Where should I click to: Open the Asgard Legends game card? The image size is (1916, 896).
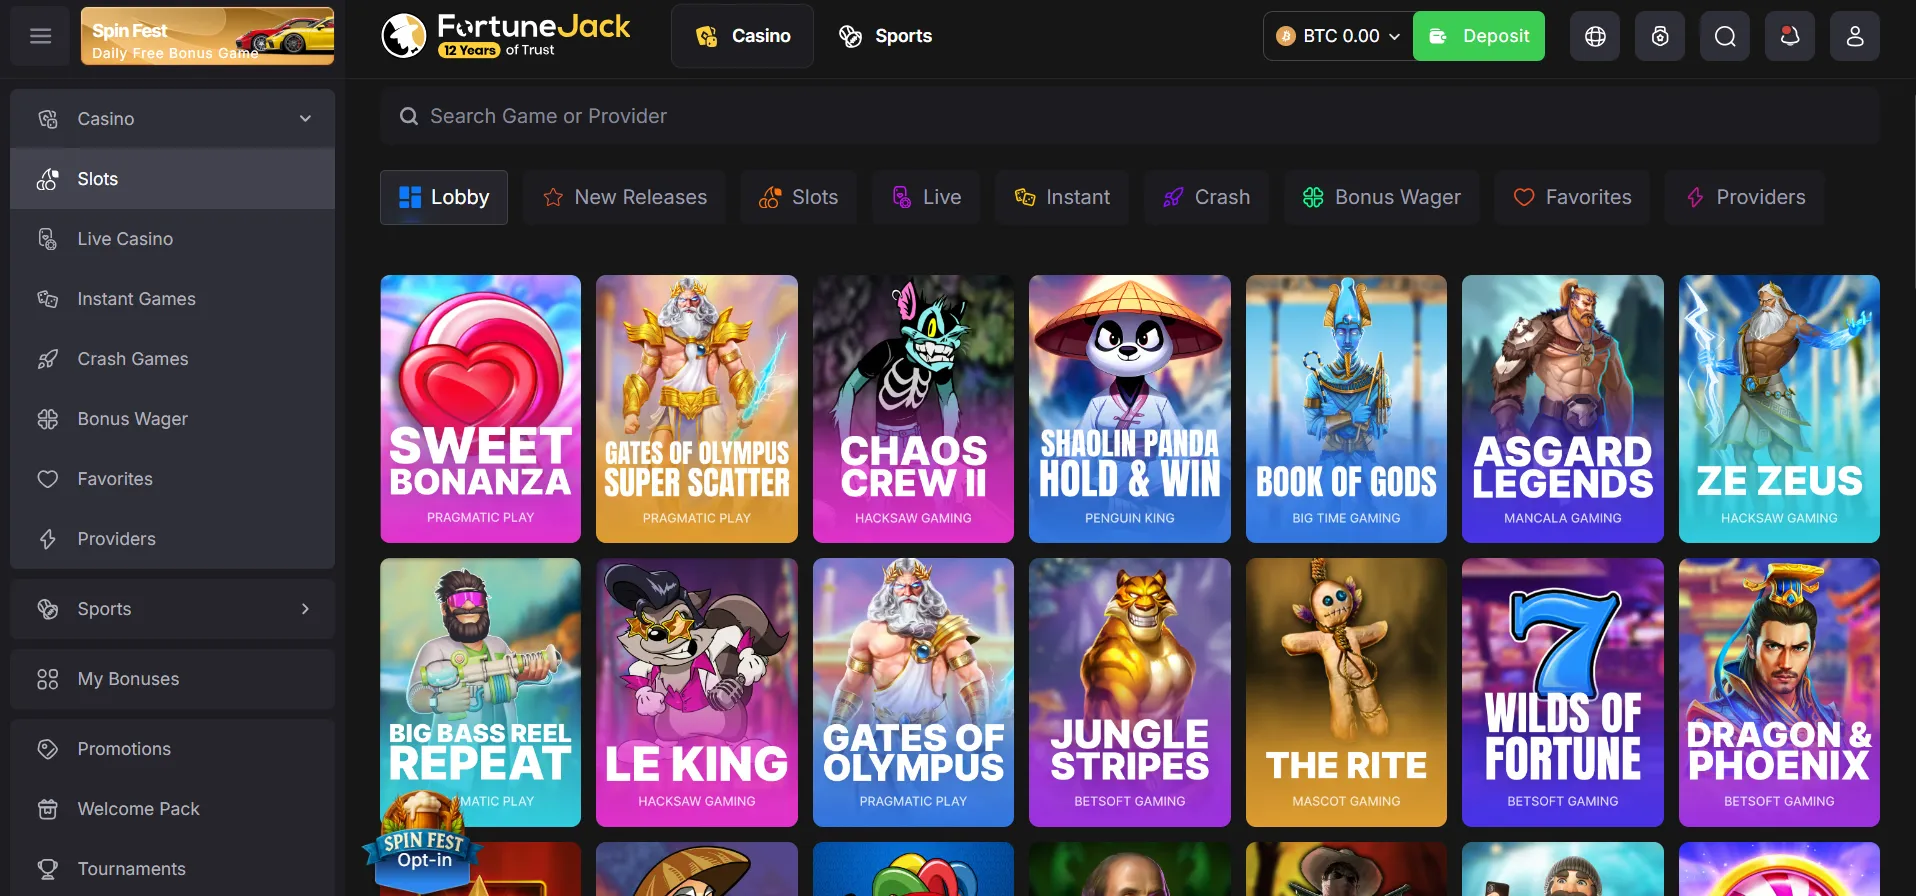click(1563, 409)
